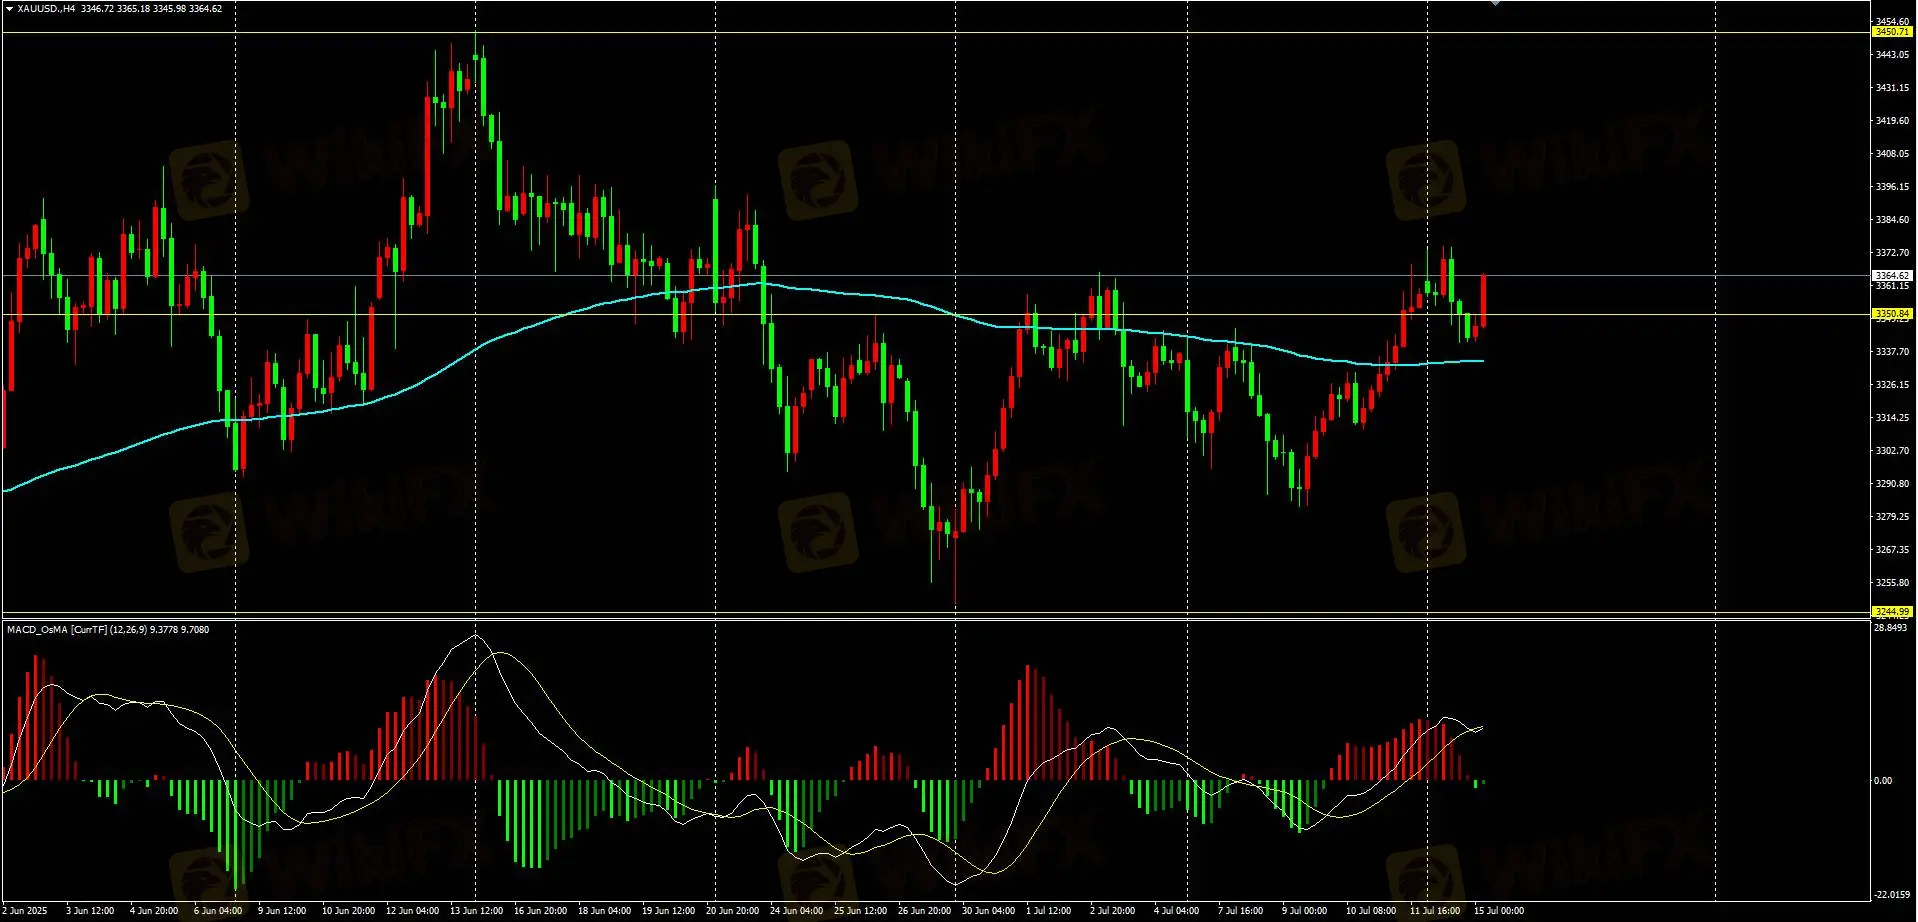Click the chart shift marker on top edge
Image resolution: width=1918 pixels, height=922 pixels.
[1496, 3]
